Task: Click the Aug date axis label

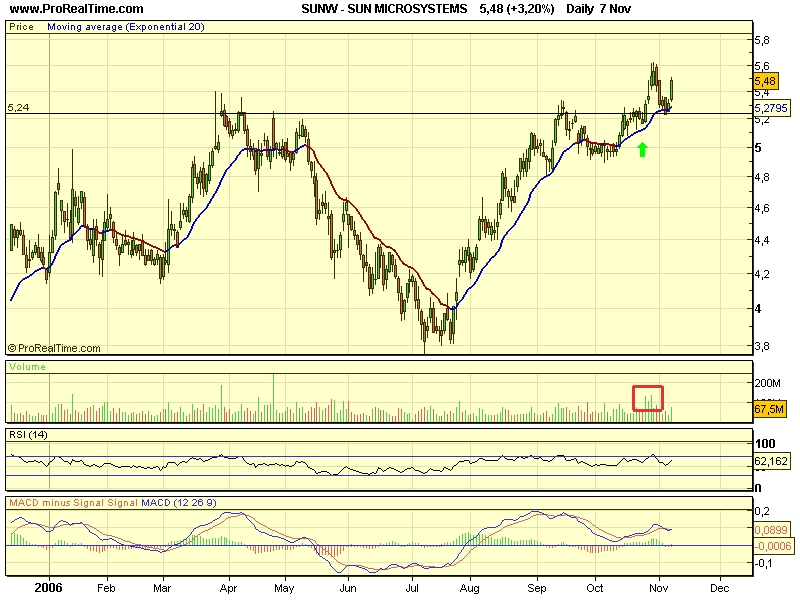Action: [469, 588]
